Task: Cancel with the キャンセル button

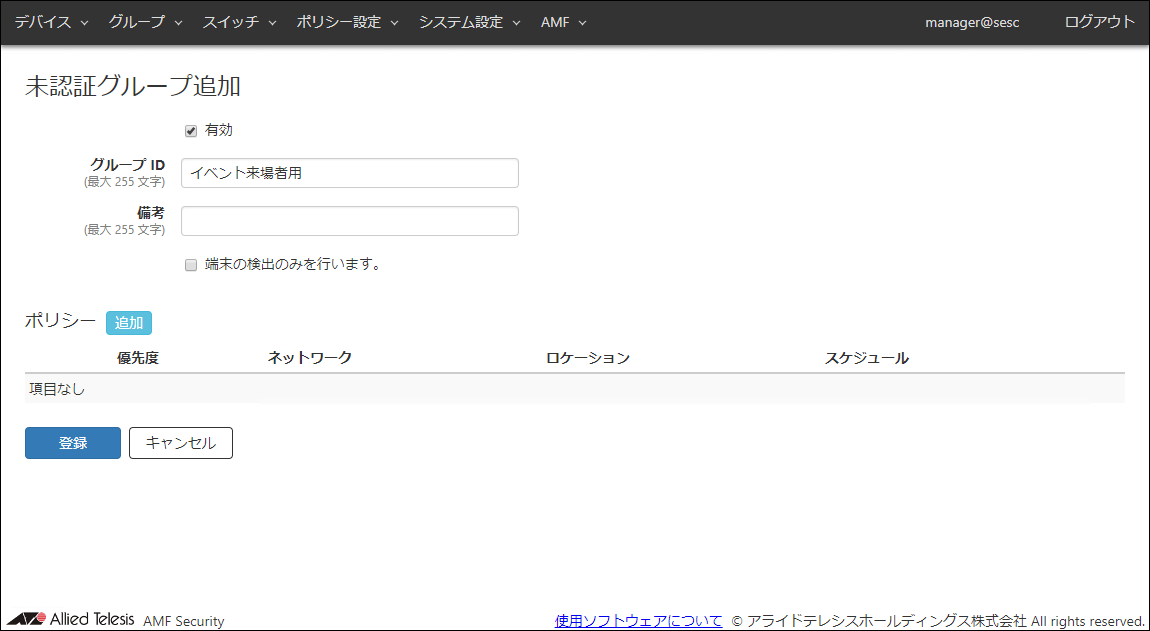Action: pyautogui.click(x=181, y=443)
